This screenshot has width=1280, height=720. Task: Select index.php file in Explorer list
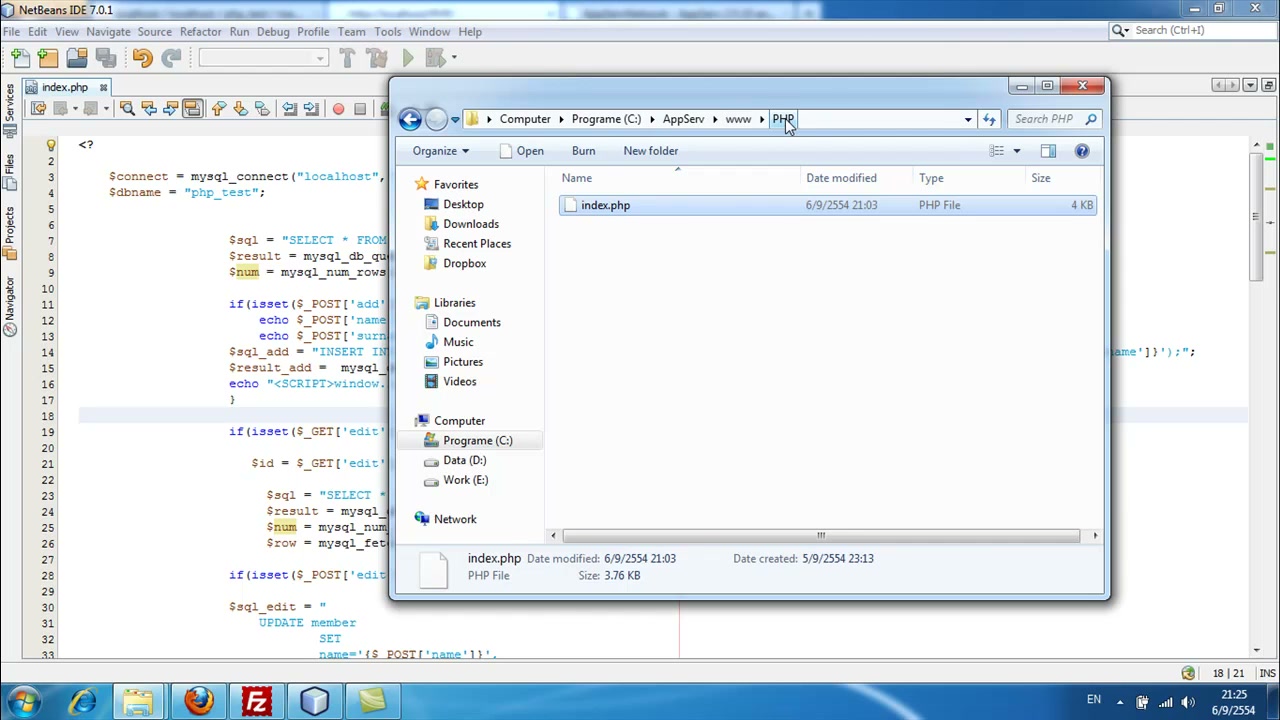[828, 205]
